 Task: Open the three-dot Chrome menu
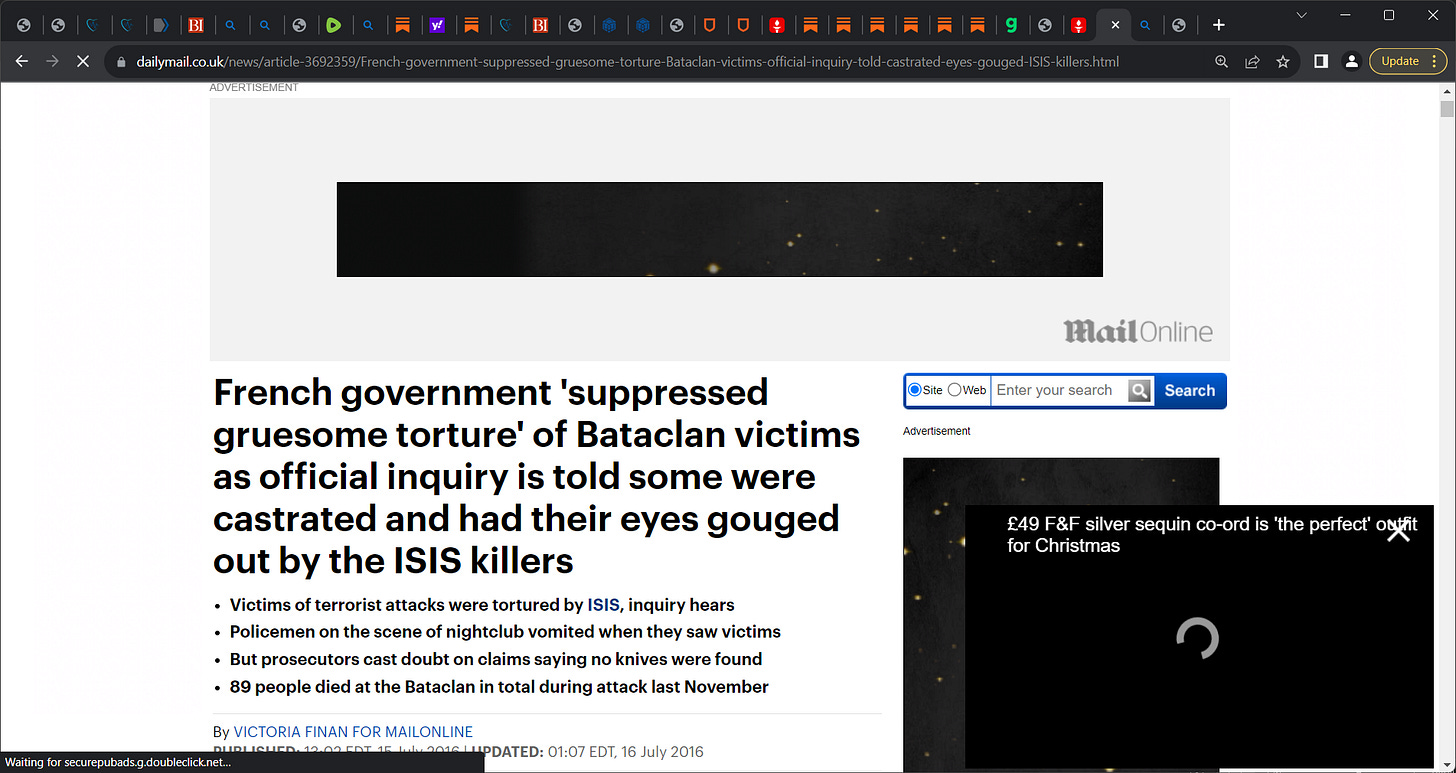(1436, 62)
